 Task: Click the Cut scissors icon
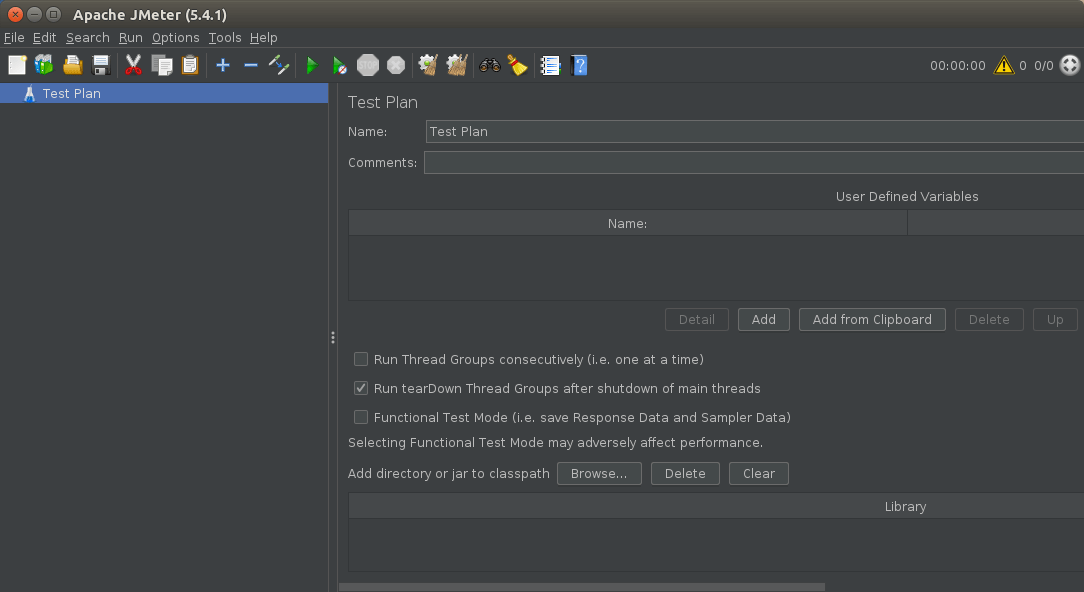tap(134, 66)
